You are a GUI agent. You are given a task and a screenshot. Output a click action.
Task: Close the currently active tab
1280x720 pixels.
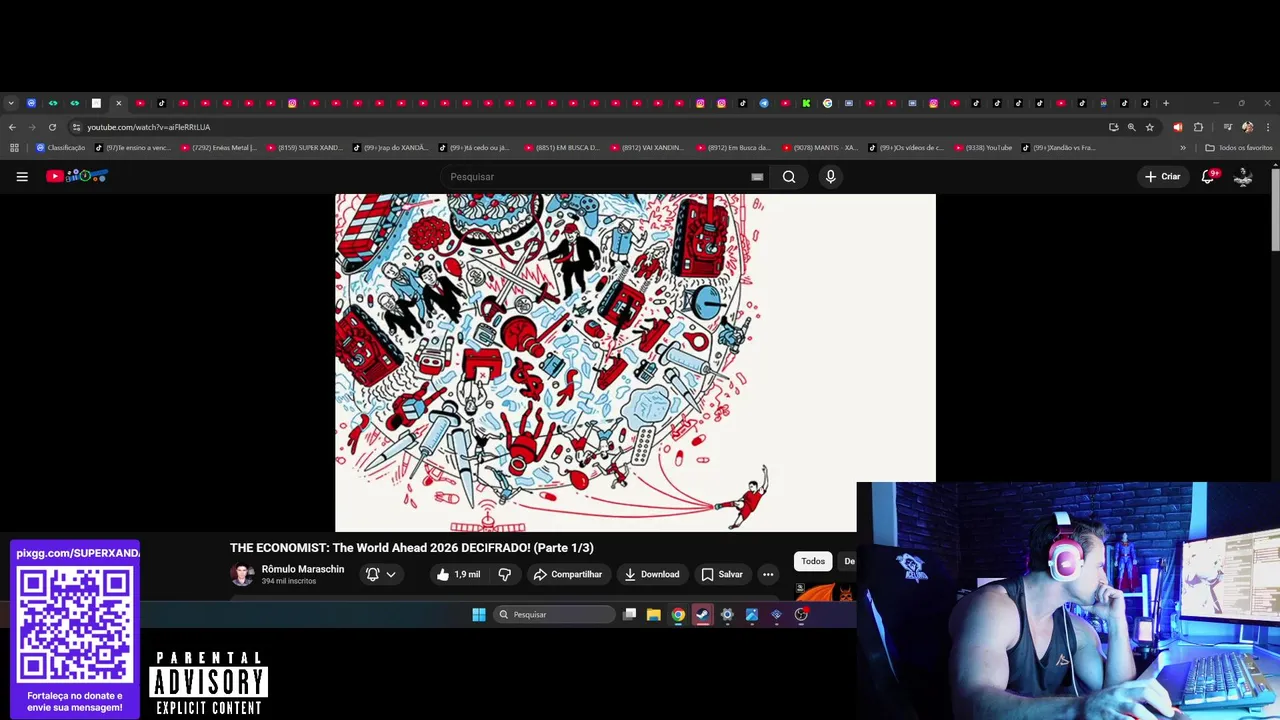(118, 103)
